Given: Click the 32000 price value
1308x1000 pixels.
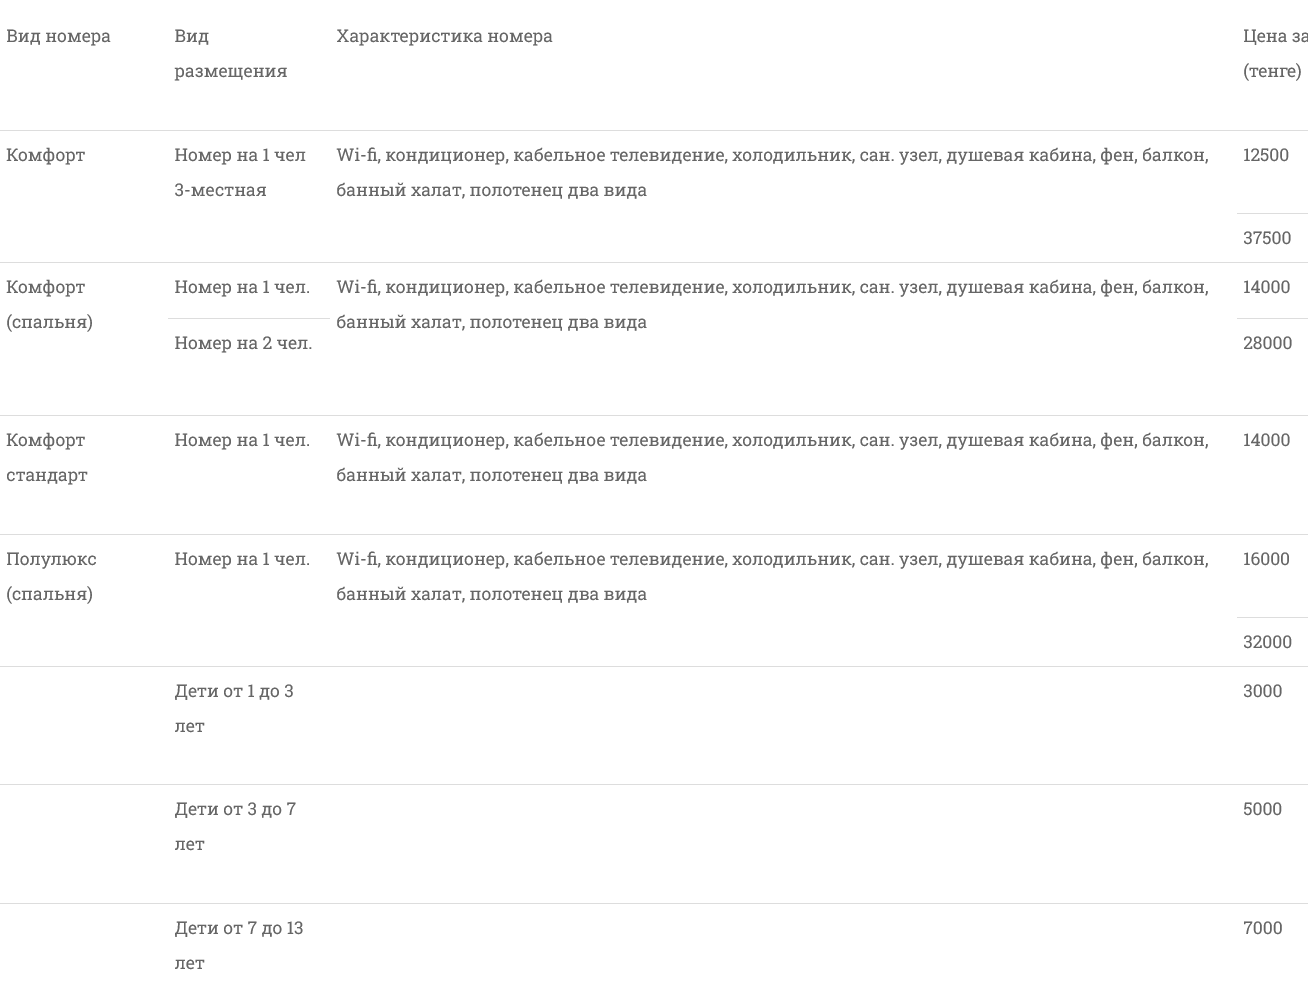Looking at the screenshot, I should click(x=1267, y=642).
